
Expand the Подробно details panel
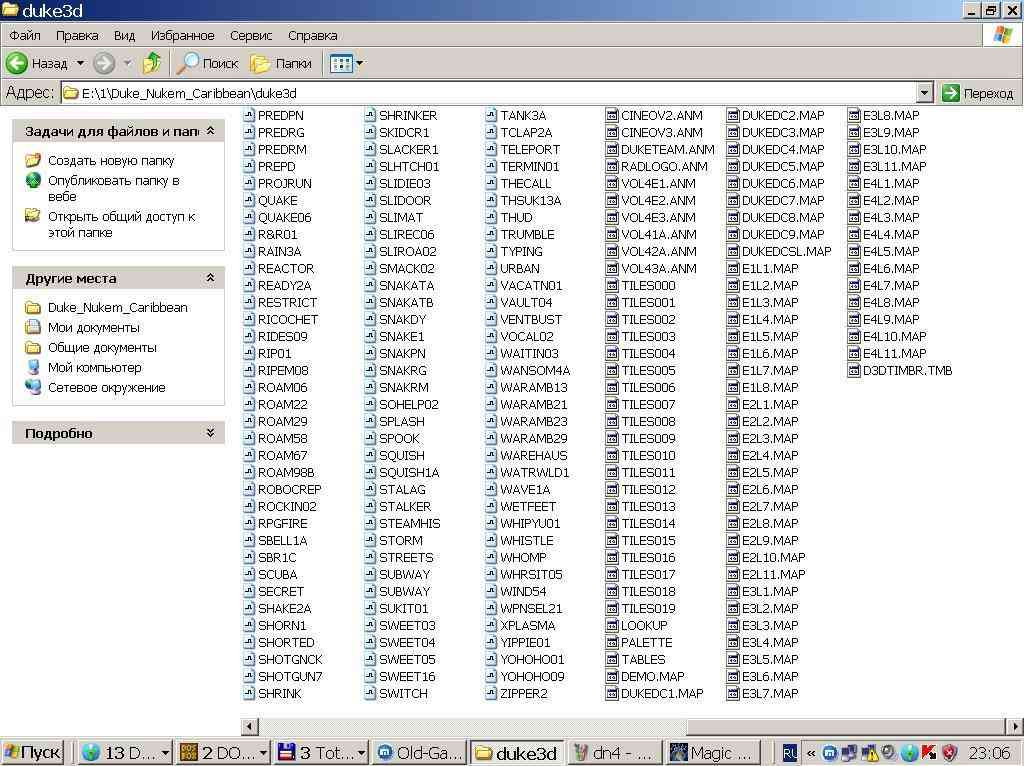pyautogui.click(x=210, y=433)
